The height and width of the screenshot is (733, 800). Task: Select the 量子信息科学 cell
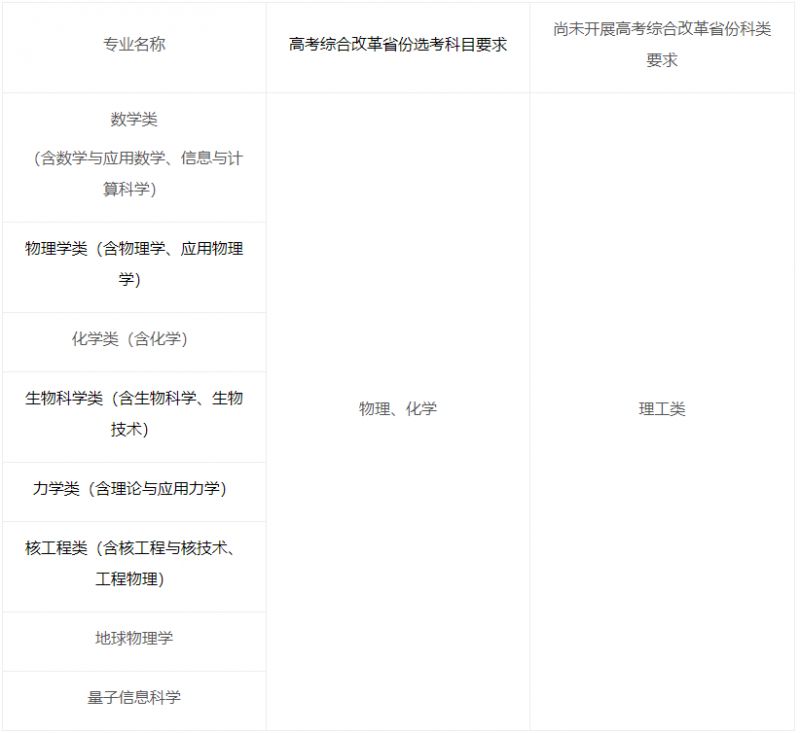pos(134,700)
